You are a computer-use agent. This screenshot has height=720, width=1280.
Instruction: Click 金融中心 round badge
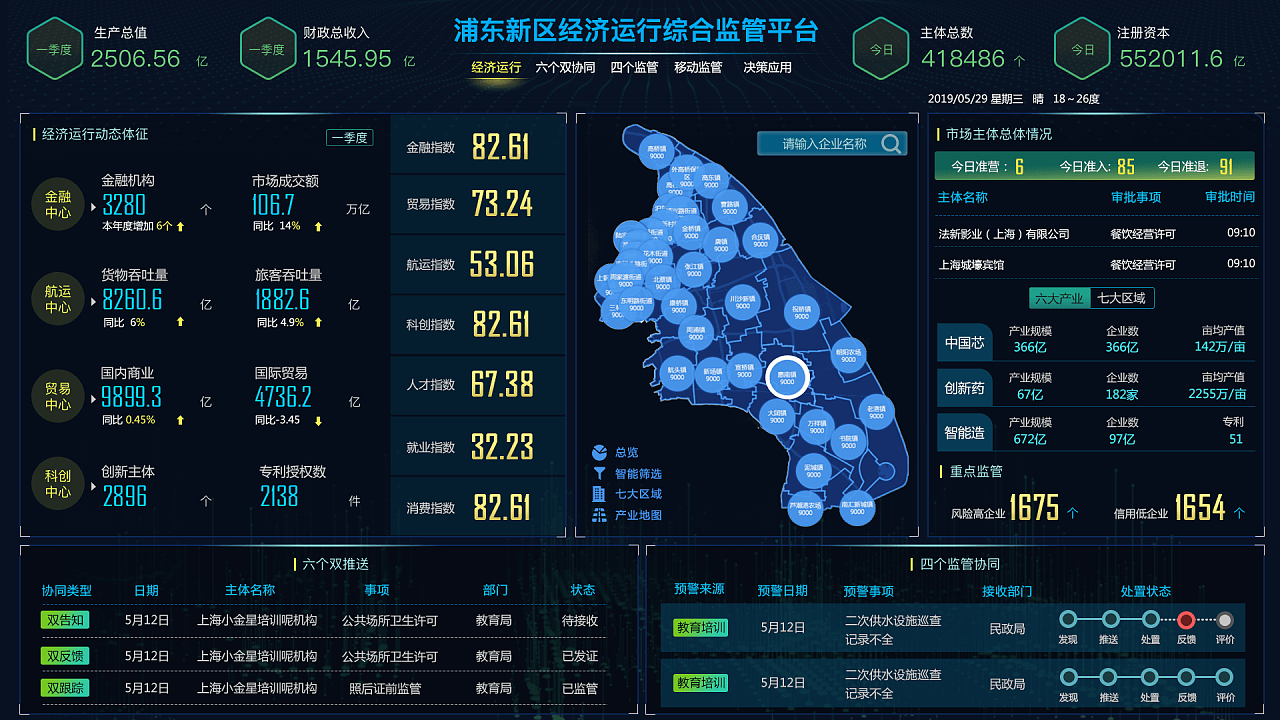coord(58,205)
